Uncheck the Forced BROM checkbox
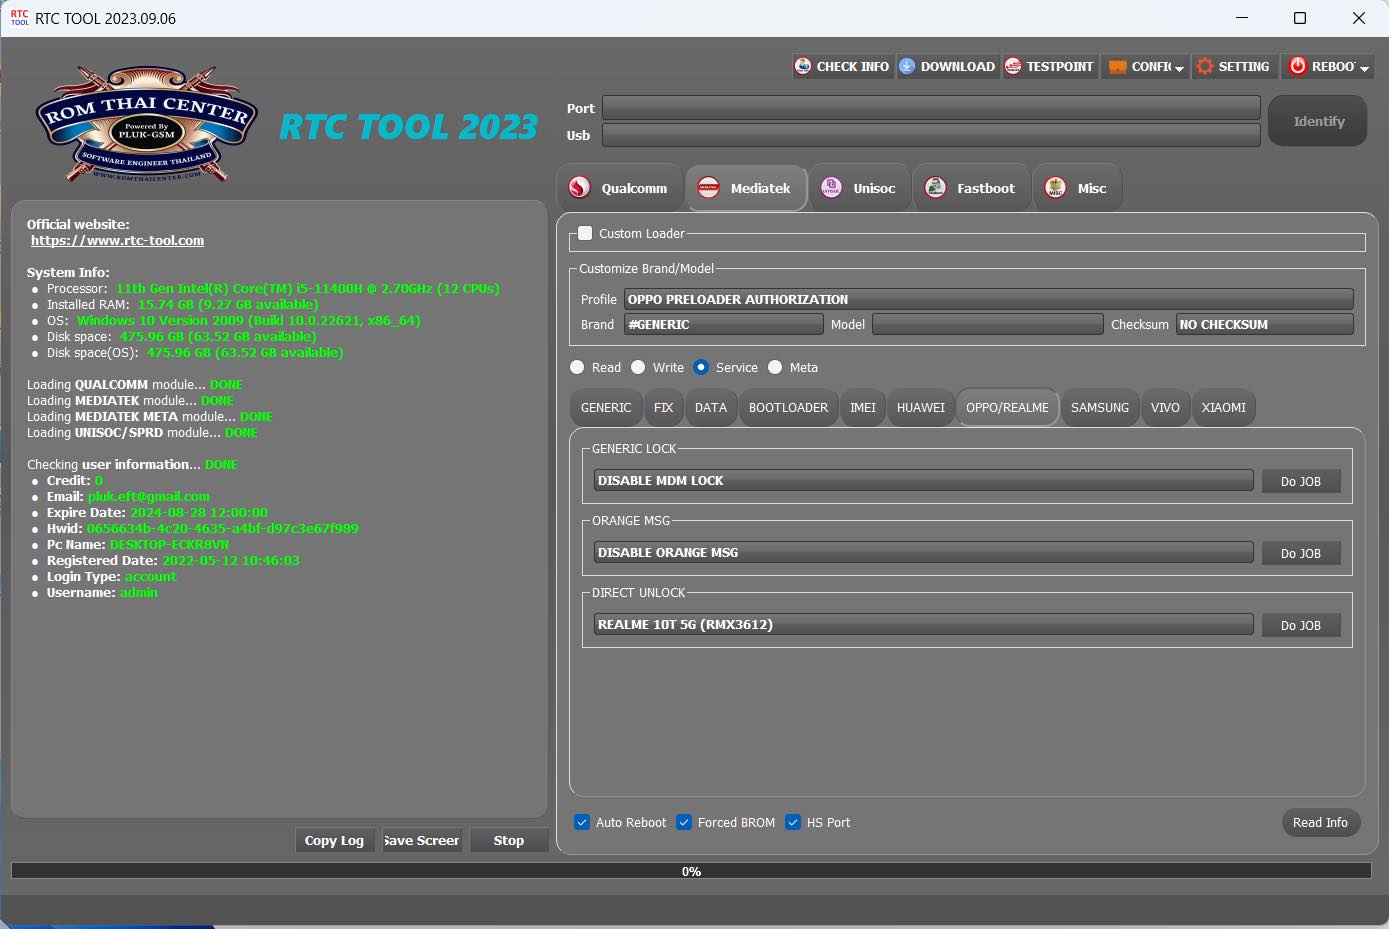 [x=684, y=822]
